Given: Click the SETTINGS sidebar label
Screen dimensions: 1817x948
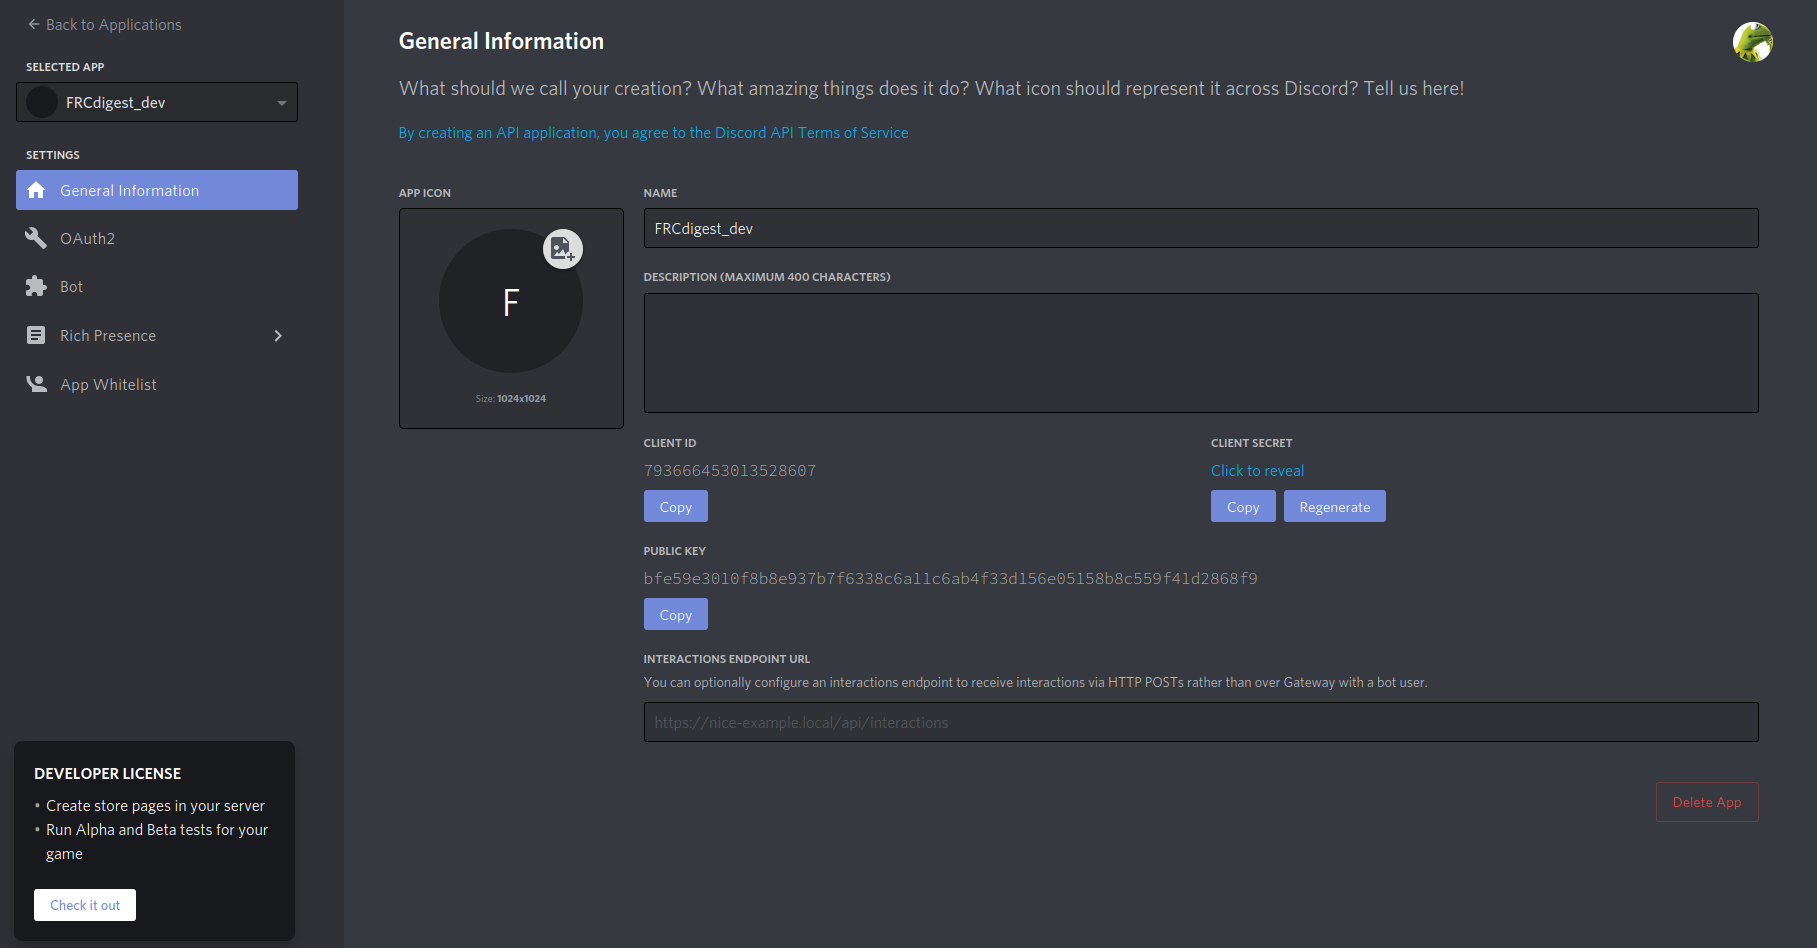Looking at the screenshot, I should coord(53,155).
